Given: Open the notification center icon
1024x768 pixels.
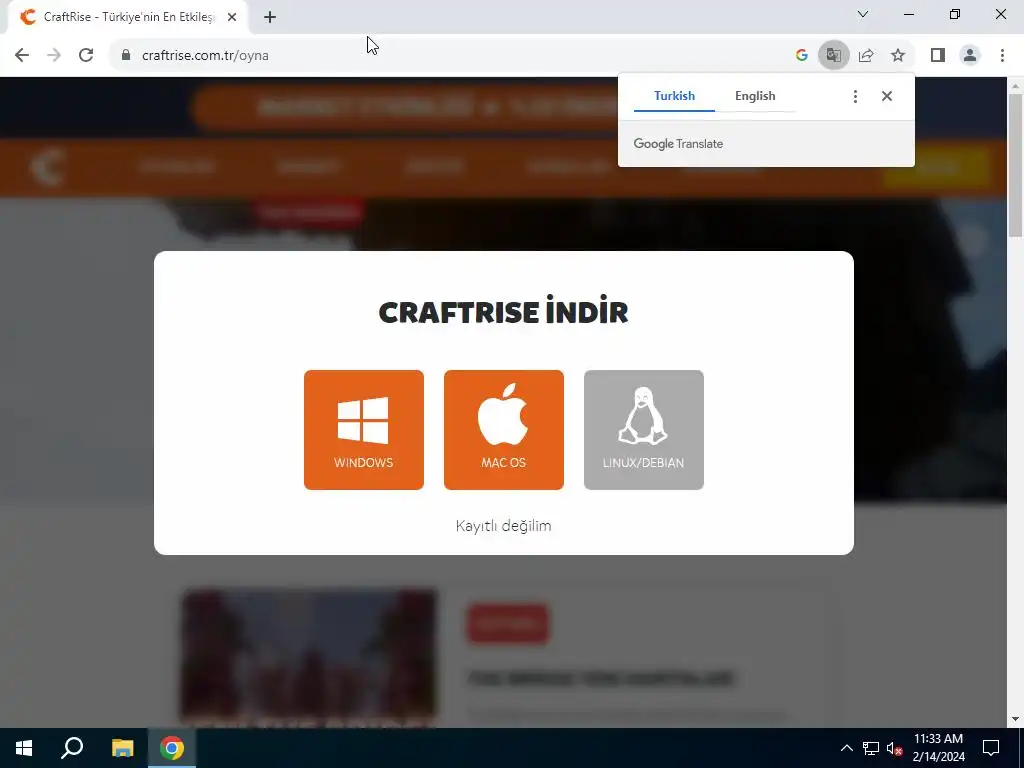Looking at the screenshot, I should [991, 748].
